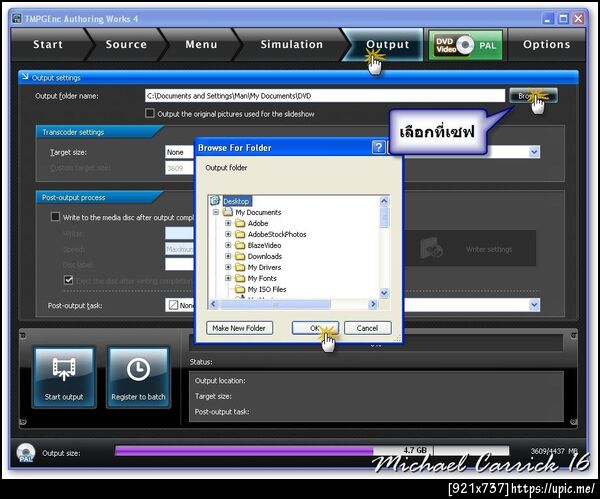Select the BlazeVideo folder icon
This screenshot has width=600, height=499.
pyautogui.click(x=240, y=245)
